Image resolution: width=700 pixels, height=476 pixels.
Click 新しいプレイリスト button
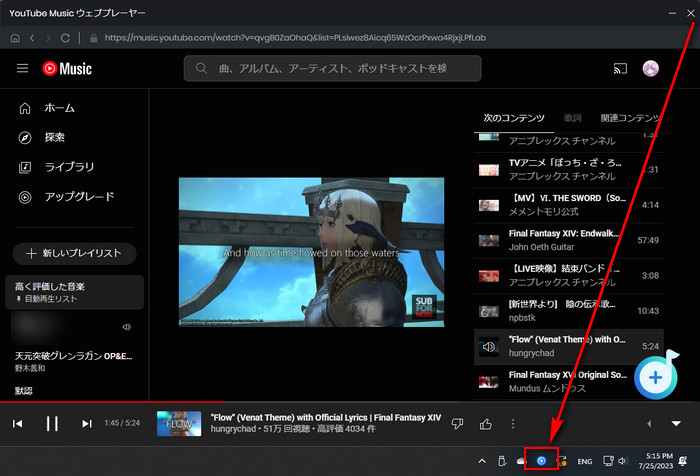(x=74, y=254)
